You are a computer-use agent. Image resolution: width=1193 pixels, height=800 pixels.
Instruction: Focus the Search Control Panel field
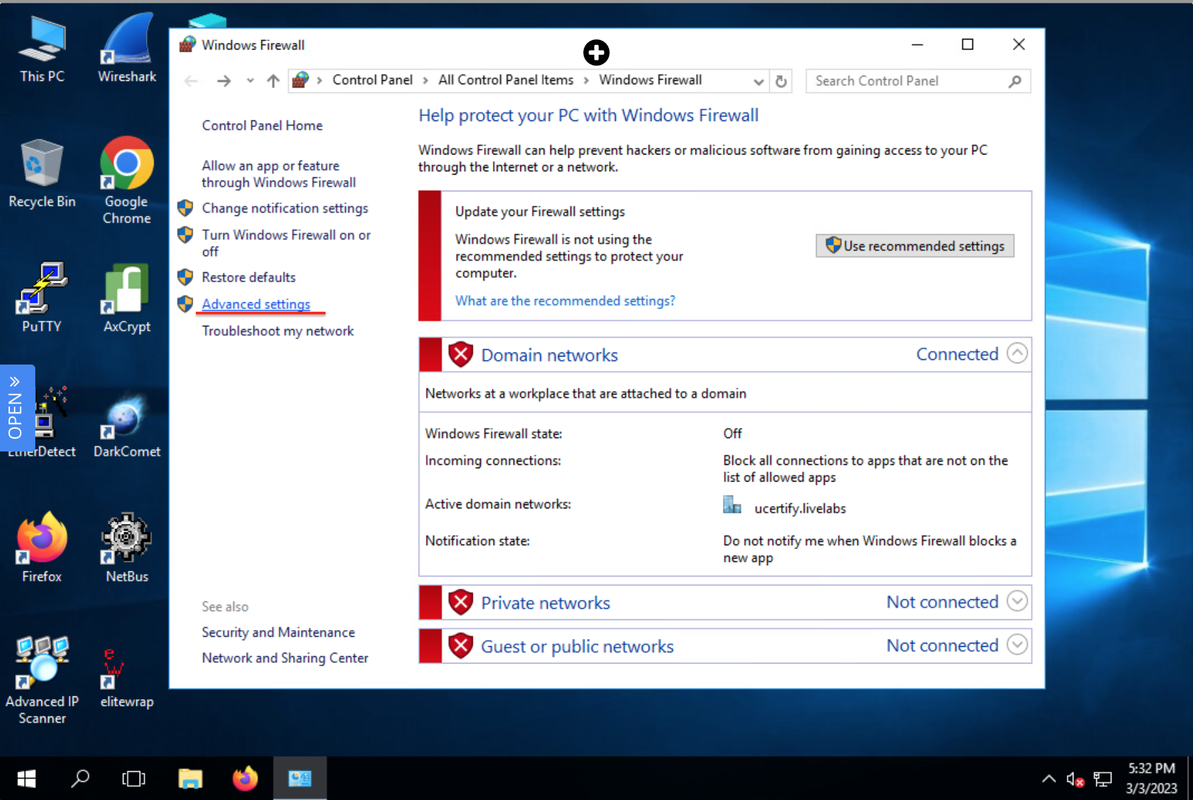pyautogui.click(x=918, y=81)
